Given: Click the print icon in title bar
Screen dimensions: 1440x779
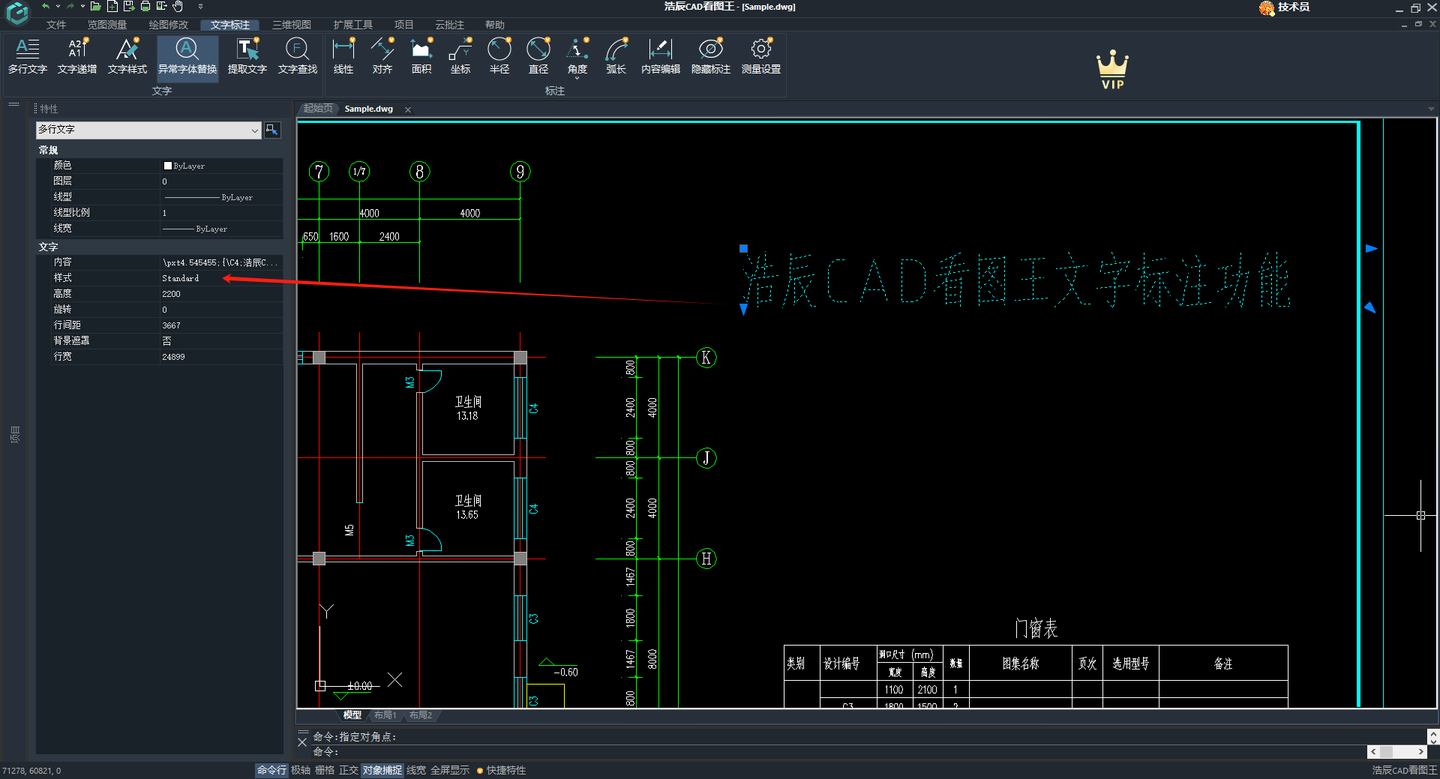Looking at the screenshot, I should [x=145, y=6].
